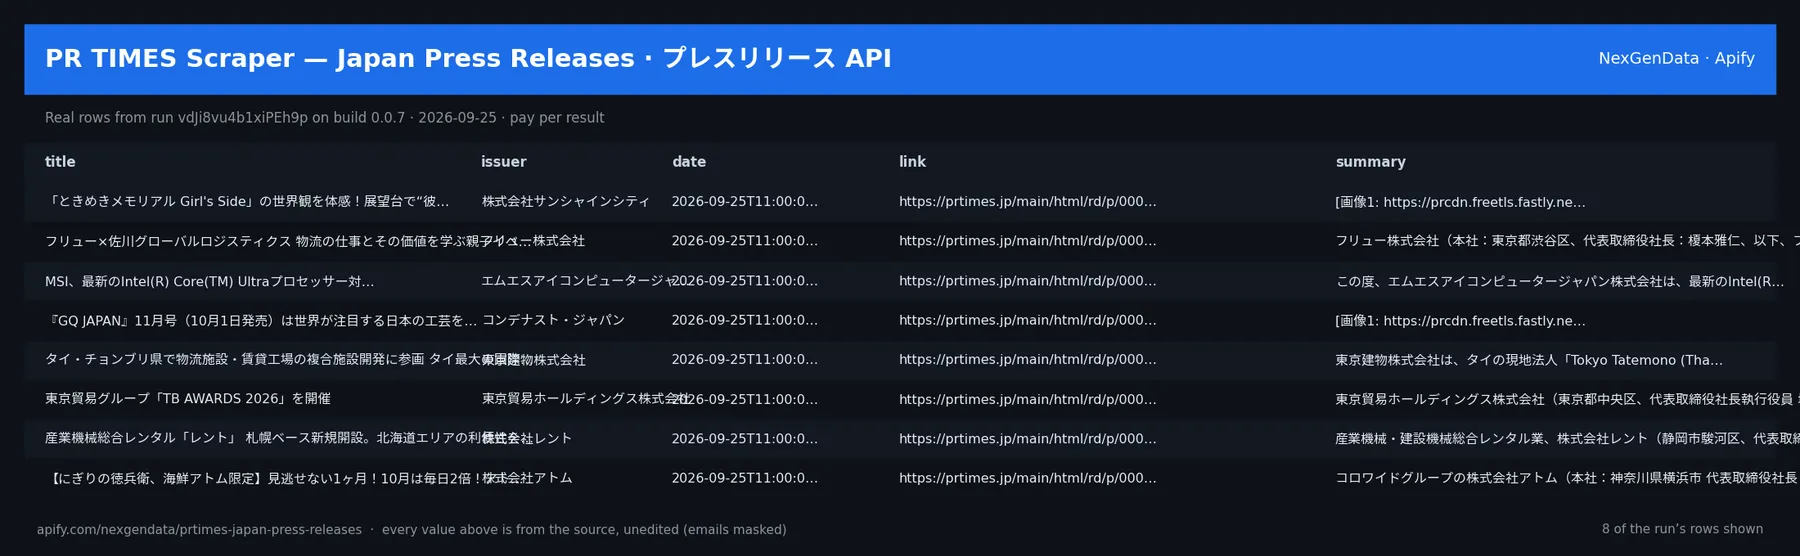Click the footer URL apify.com/nexgendata/prtimes-japan-press-releases
The height and width of the screenshot is (556, 1800).
(x=199, y=530)
